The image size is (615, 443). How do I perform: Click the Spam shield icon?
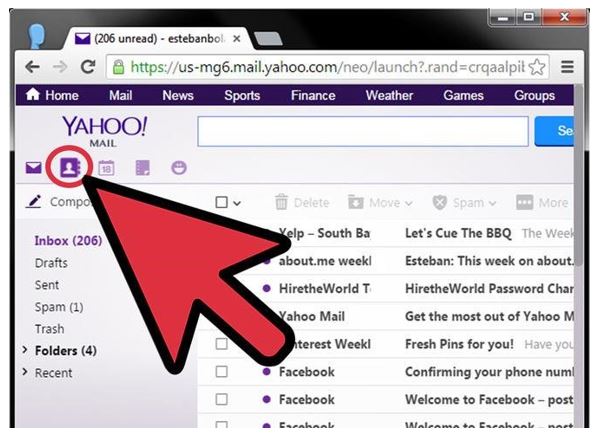point(440,202)
